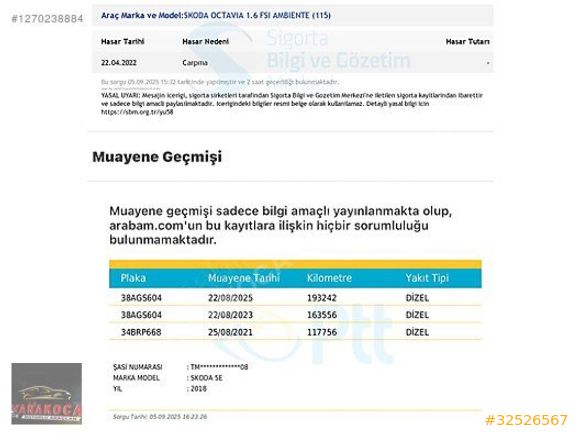This screenshot has width=580, height=435.
Task: Click the 'Araç Marka ve Model' SKODA OCTAVIA line
Action: tap(216, 16)
